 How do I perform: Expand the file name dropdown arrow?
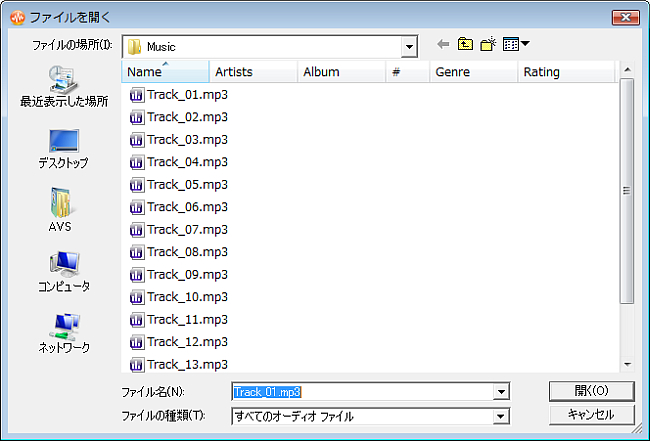(501, 392)
